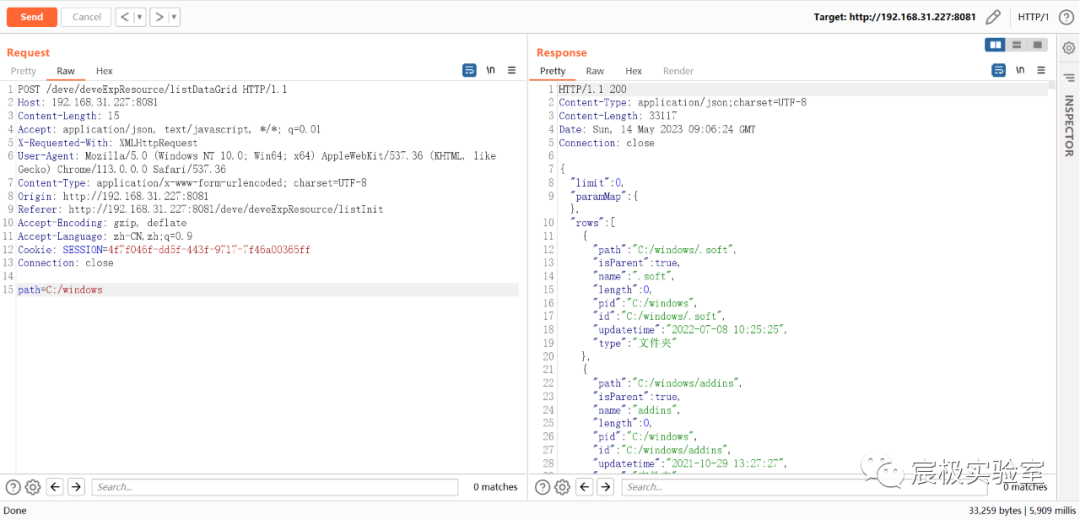
Task: Toggle non-printable characters (\n) in Response panel
Action: pyautogui.click(x=1019, y=70)
